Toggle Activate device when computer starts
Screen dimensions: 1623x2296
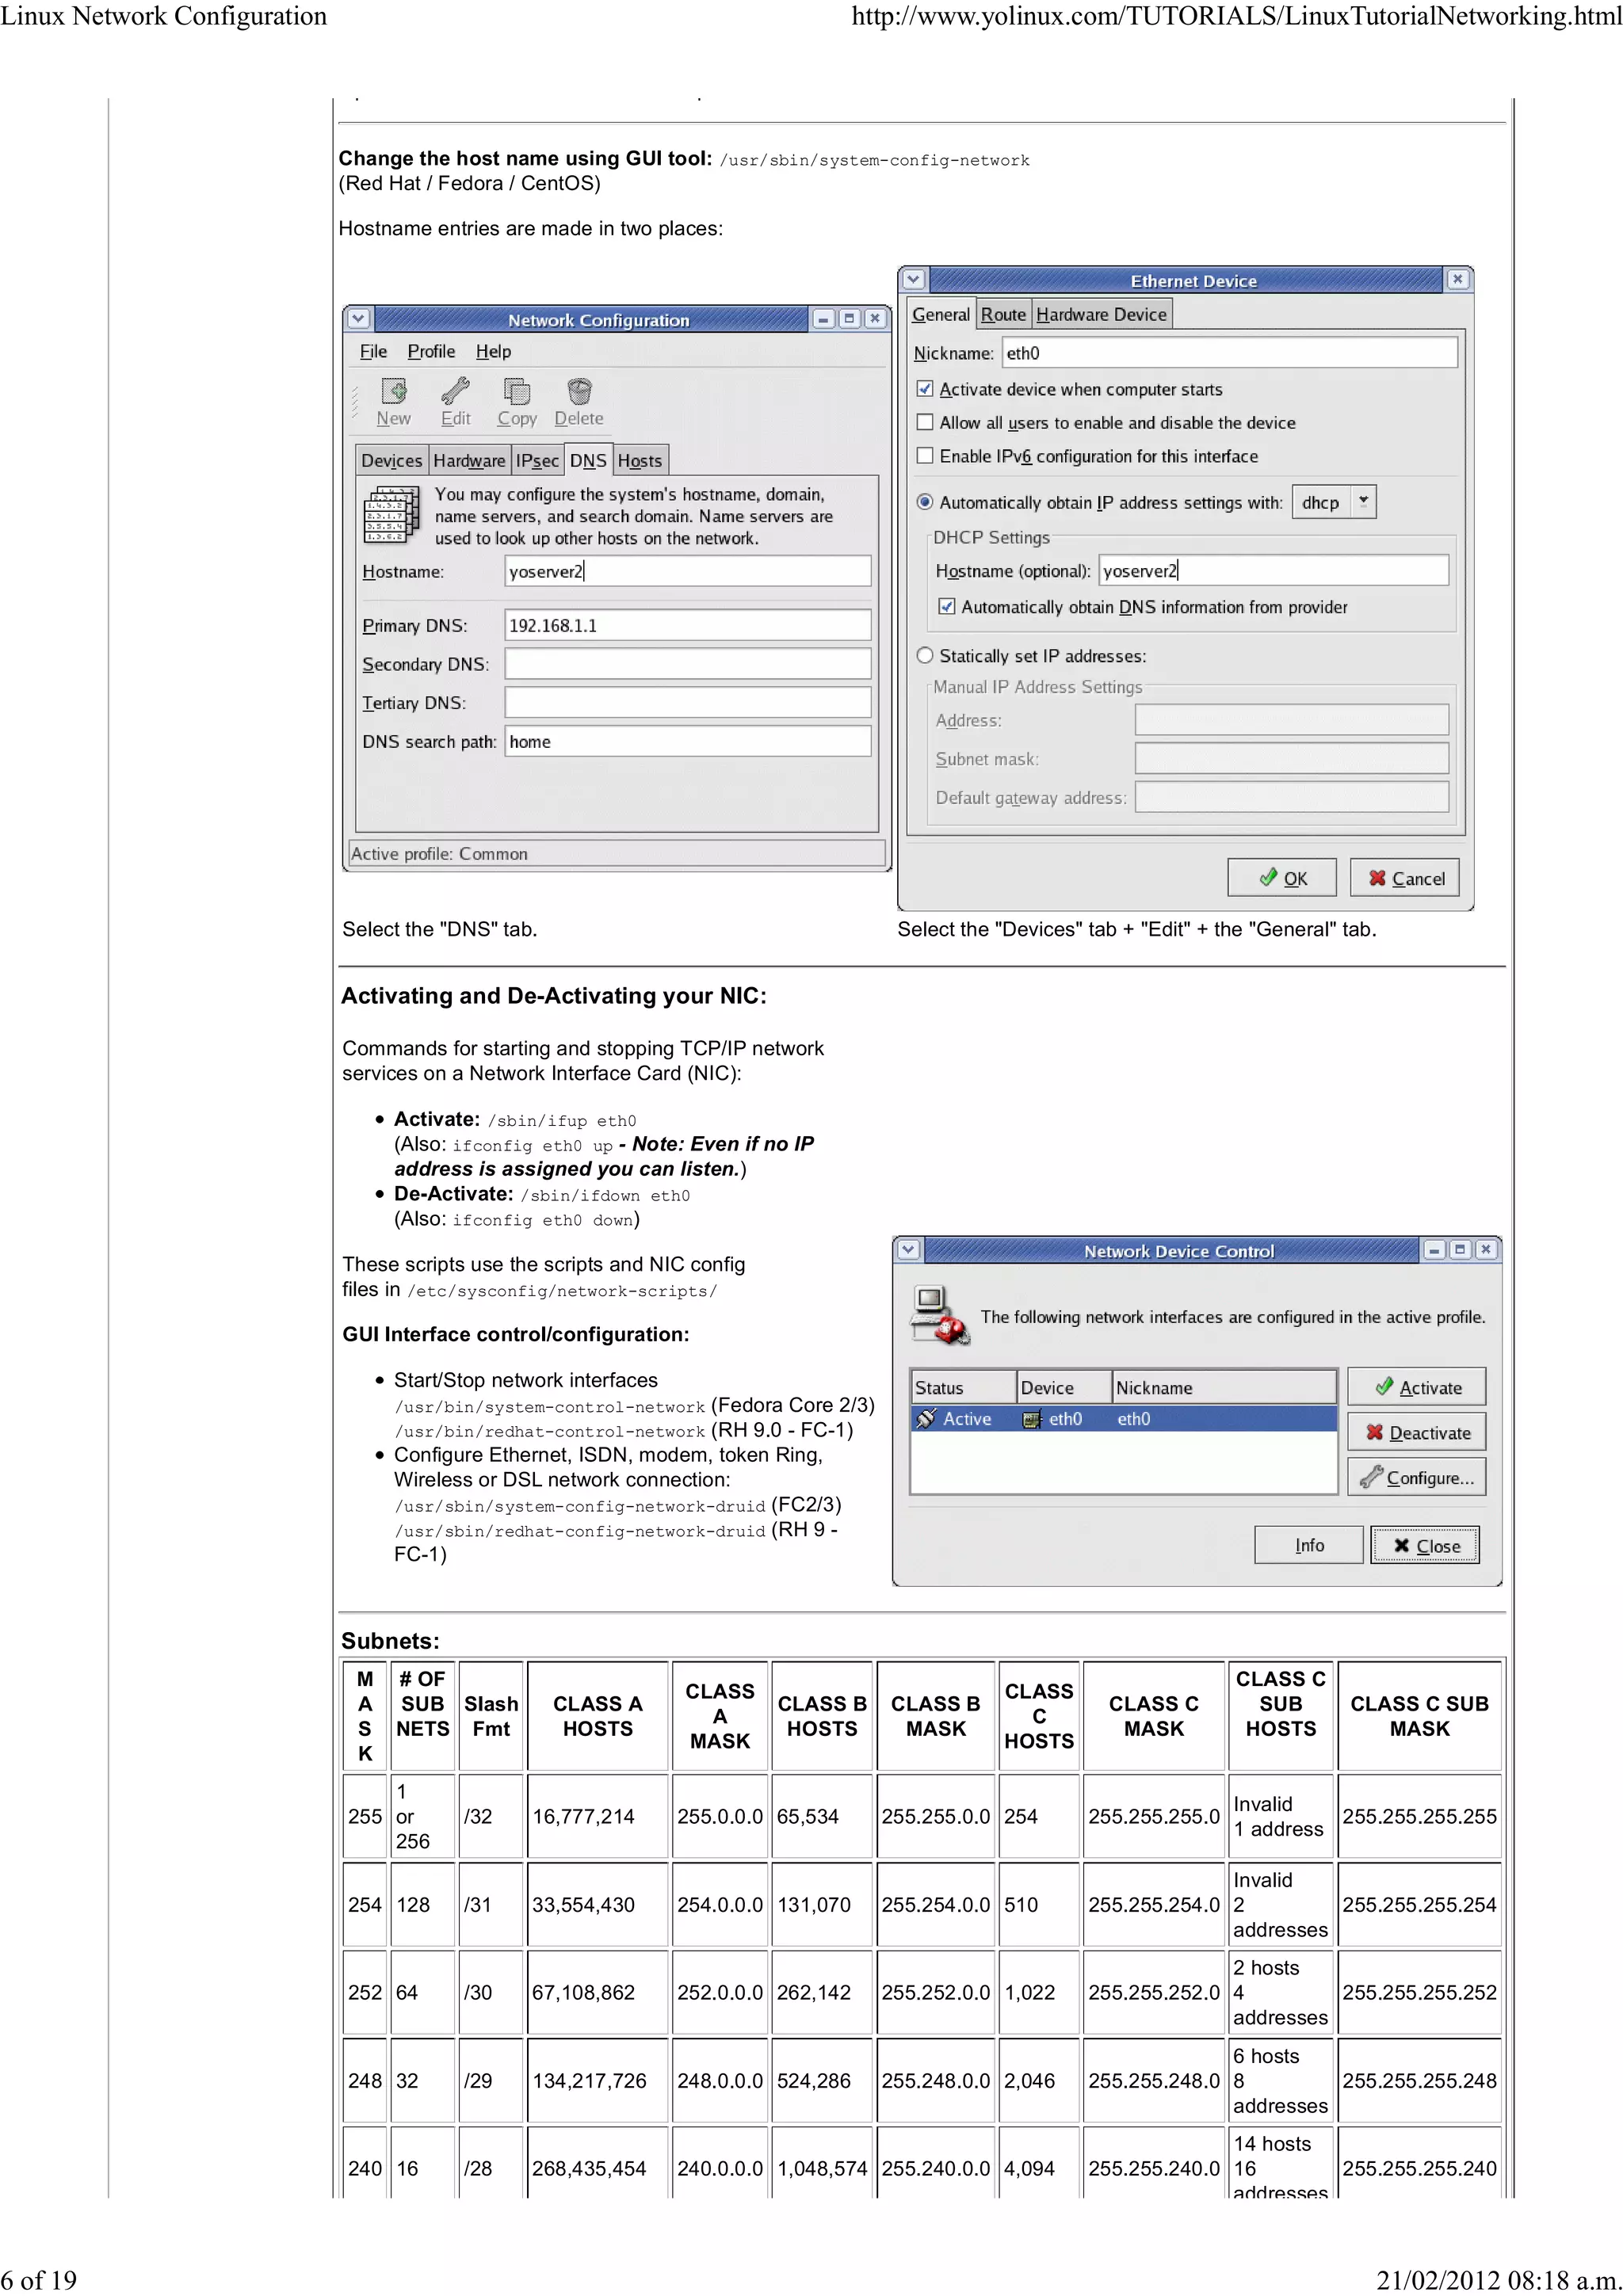coord(925,389)
